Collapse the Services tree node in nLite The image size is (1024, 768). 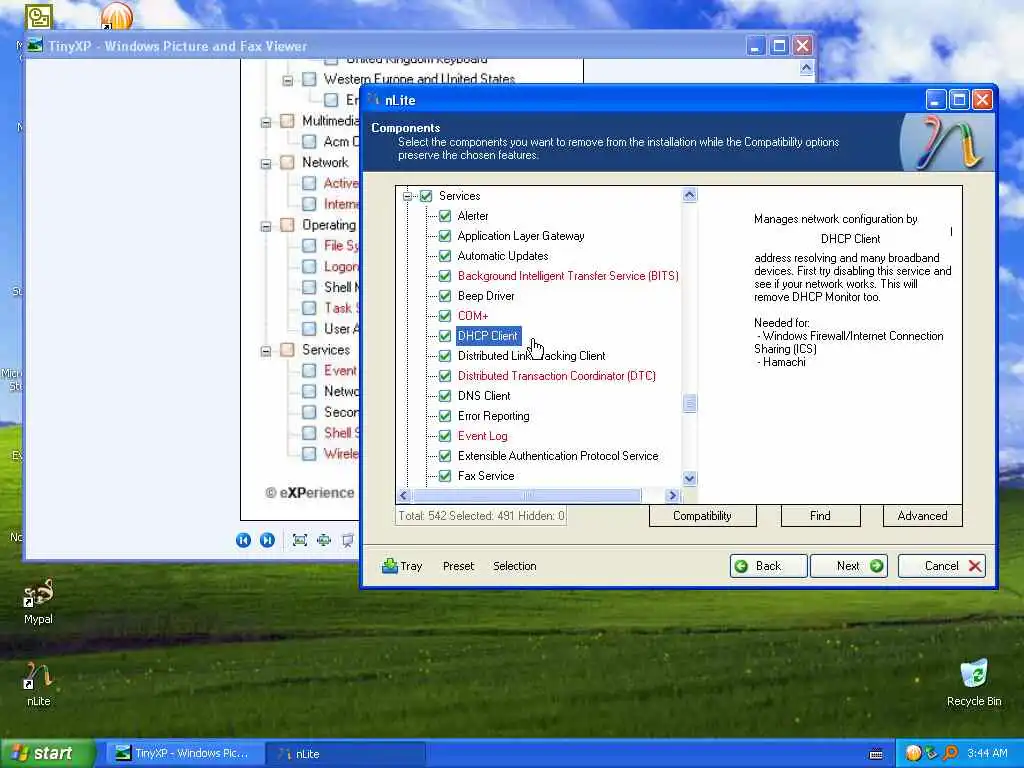coord(407,196)
